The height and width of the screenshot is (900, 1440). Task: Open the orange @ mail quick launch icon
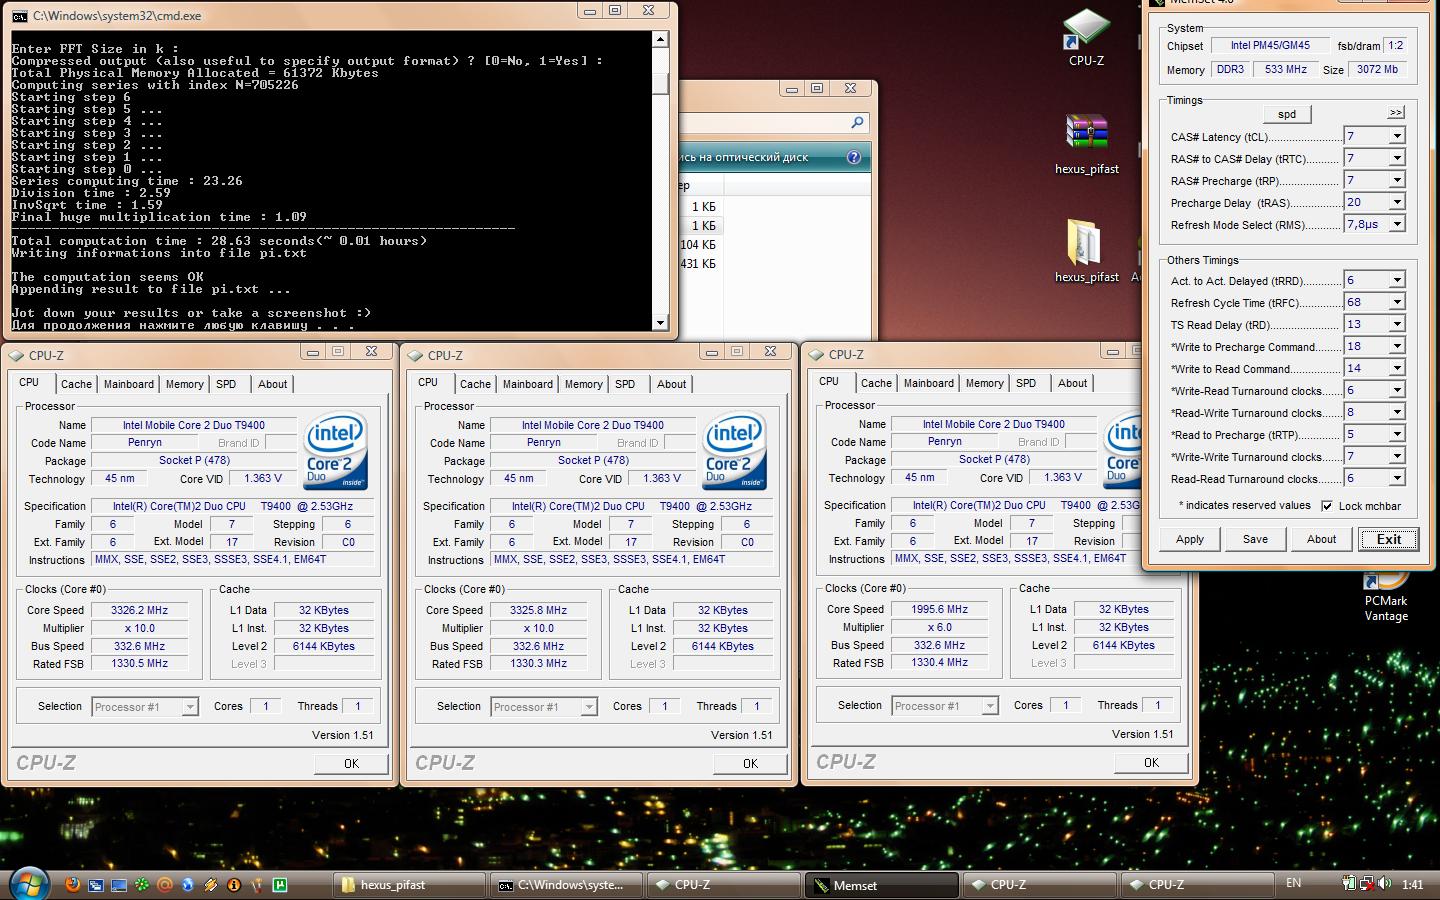click(165, 885)
